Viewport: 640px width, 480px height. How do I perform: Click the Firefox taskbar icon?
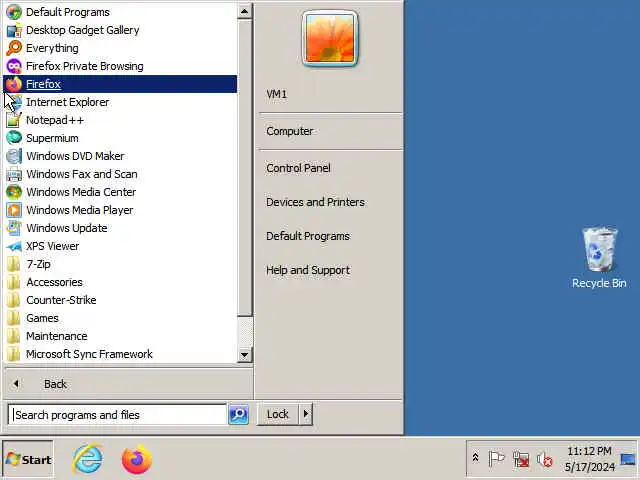point(137,459)
